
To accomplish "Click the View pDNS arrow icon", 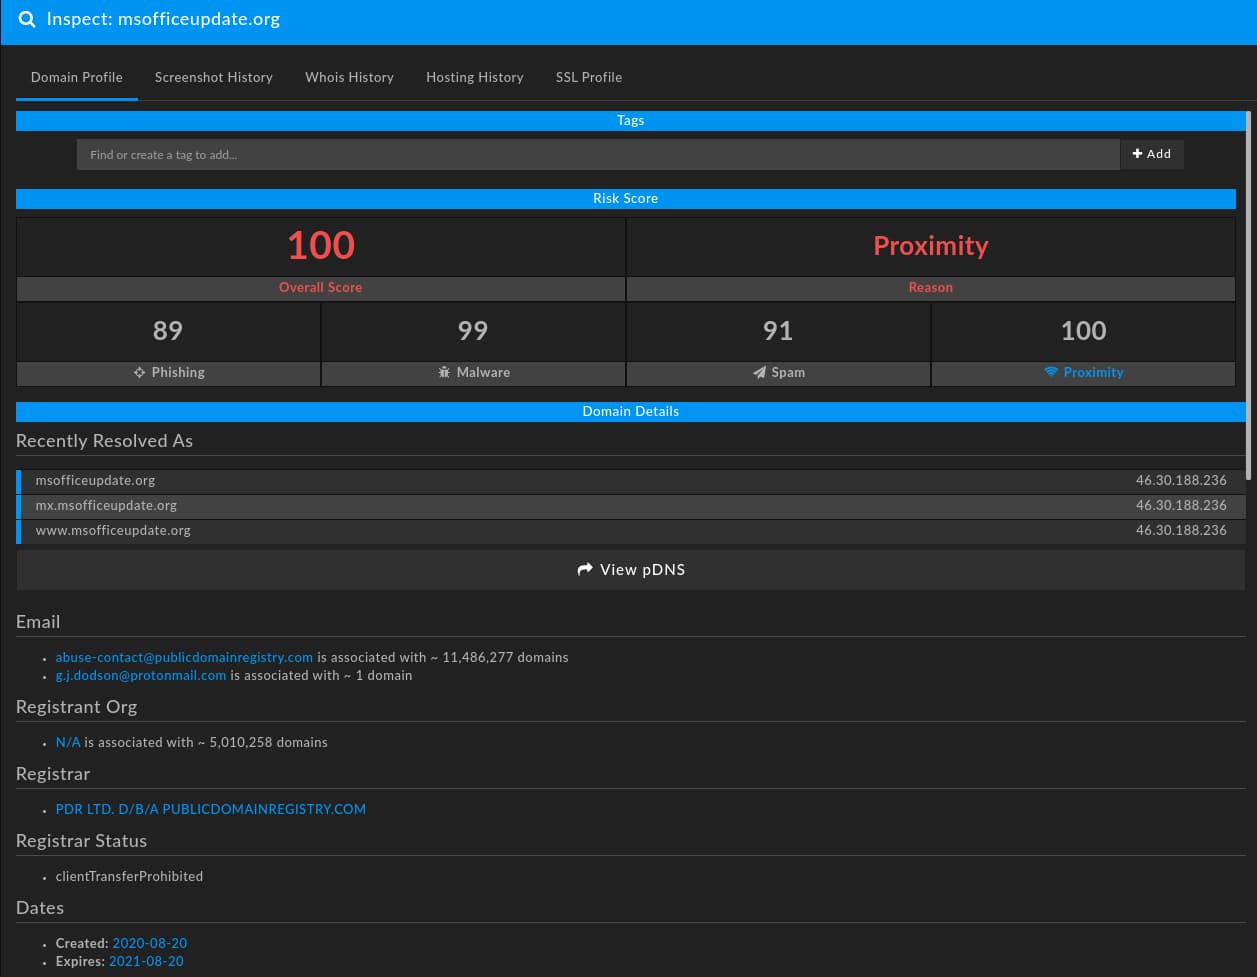I will point(585,569).
